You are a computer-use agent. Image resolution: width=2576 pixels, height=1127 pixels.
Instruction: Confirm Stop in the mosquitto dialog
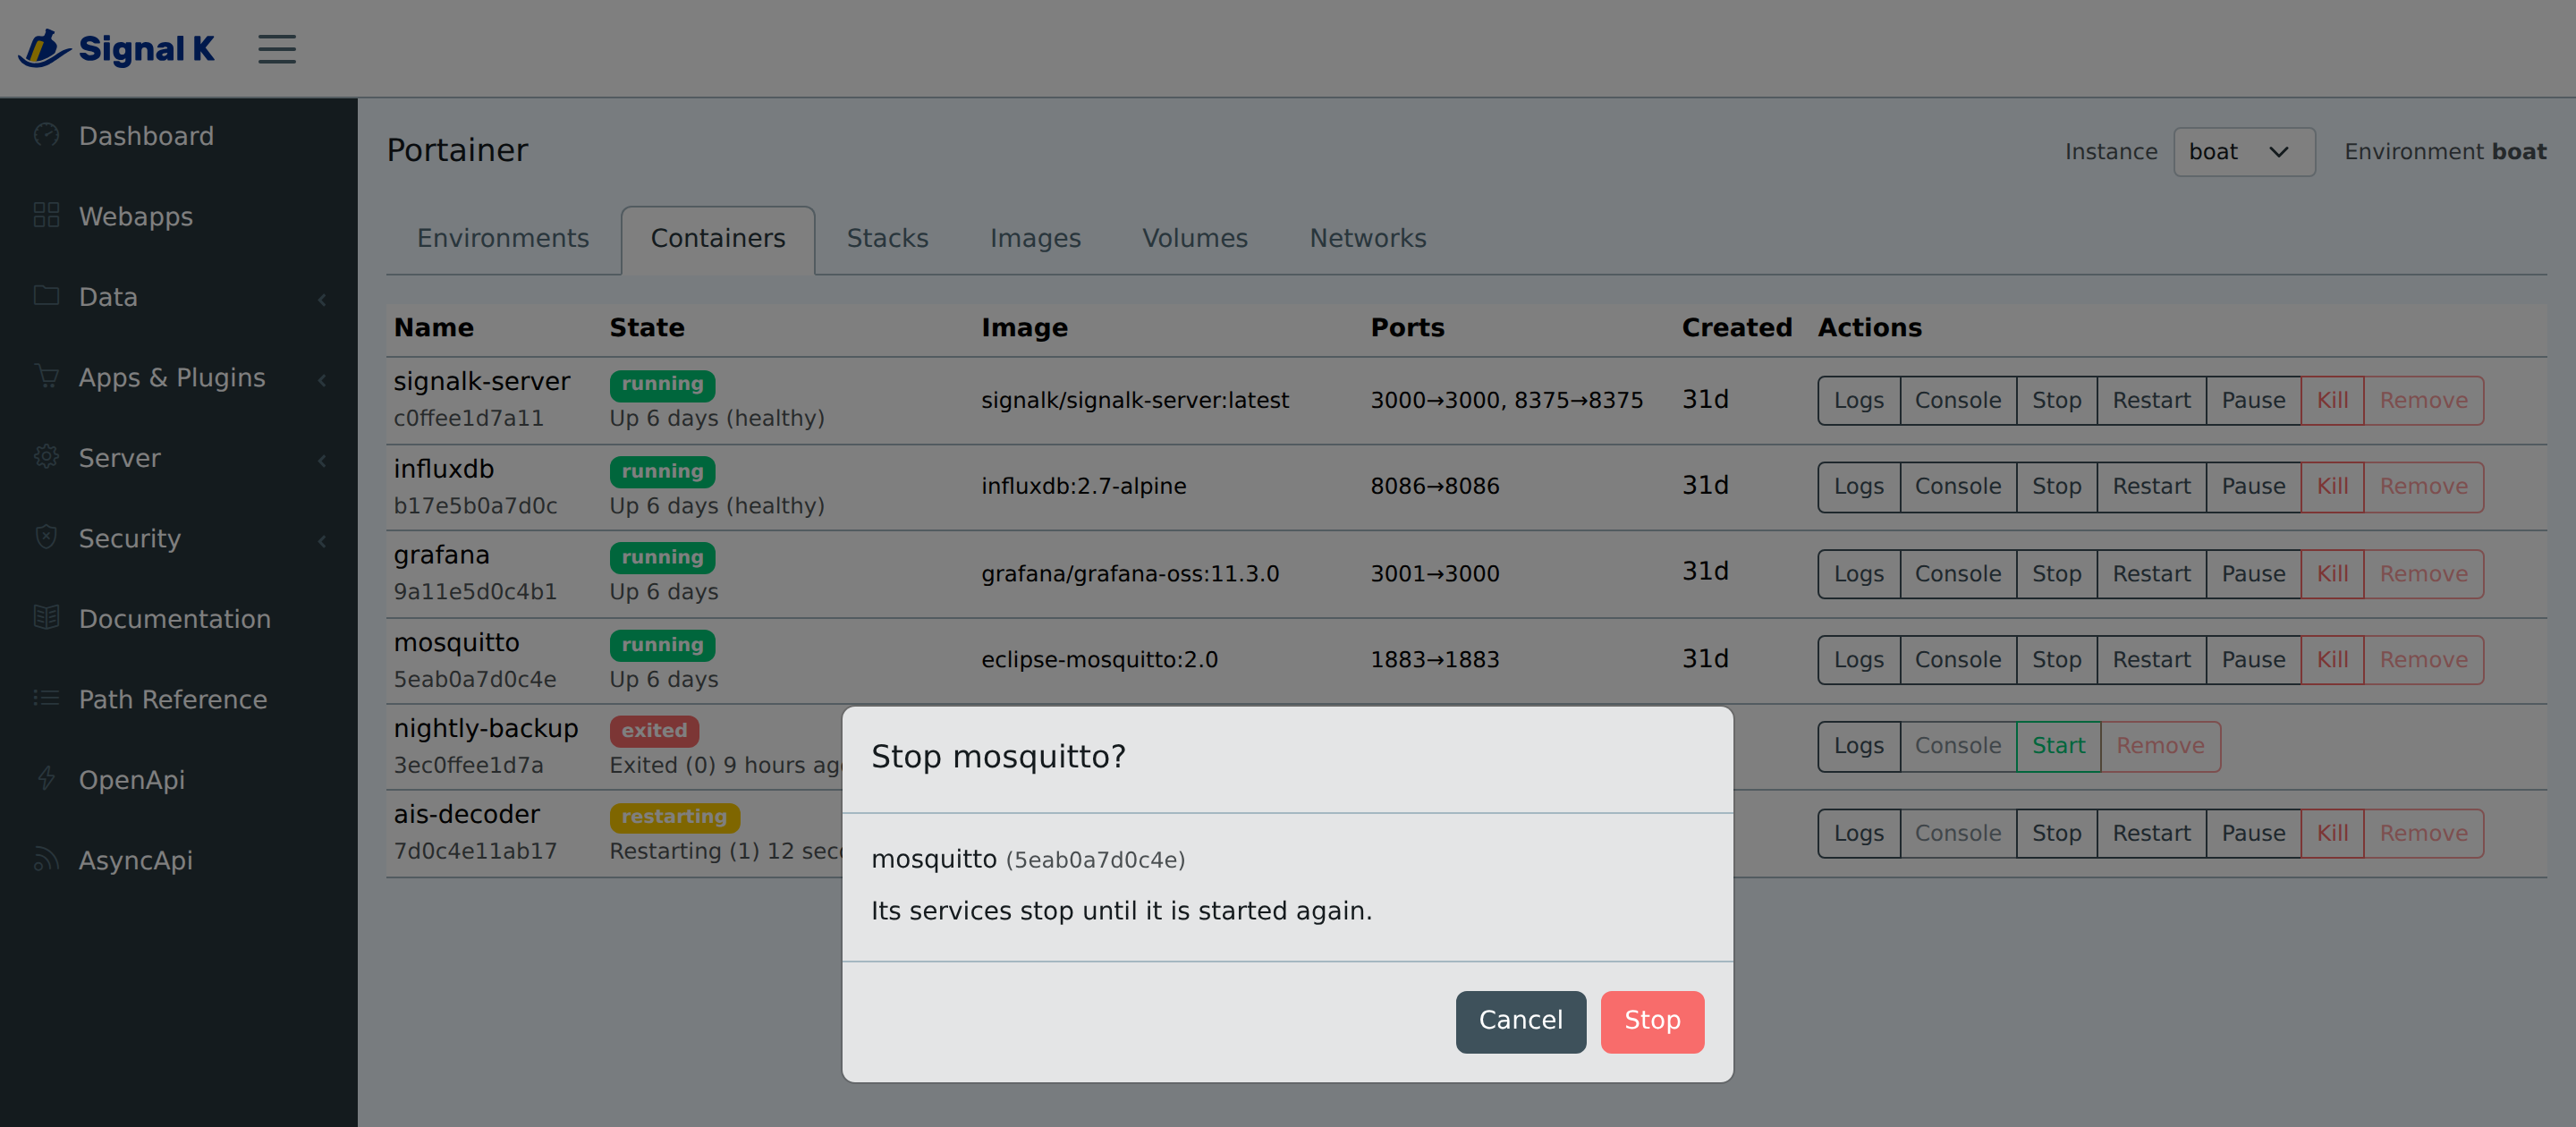pyautogui.click(x=1652, y=1021)
